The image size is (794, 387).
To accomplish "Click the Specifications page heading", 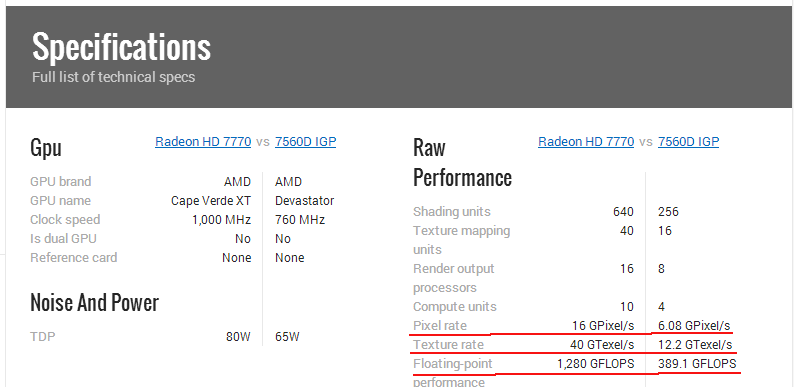I will tap(122, 47).
